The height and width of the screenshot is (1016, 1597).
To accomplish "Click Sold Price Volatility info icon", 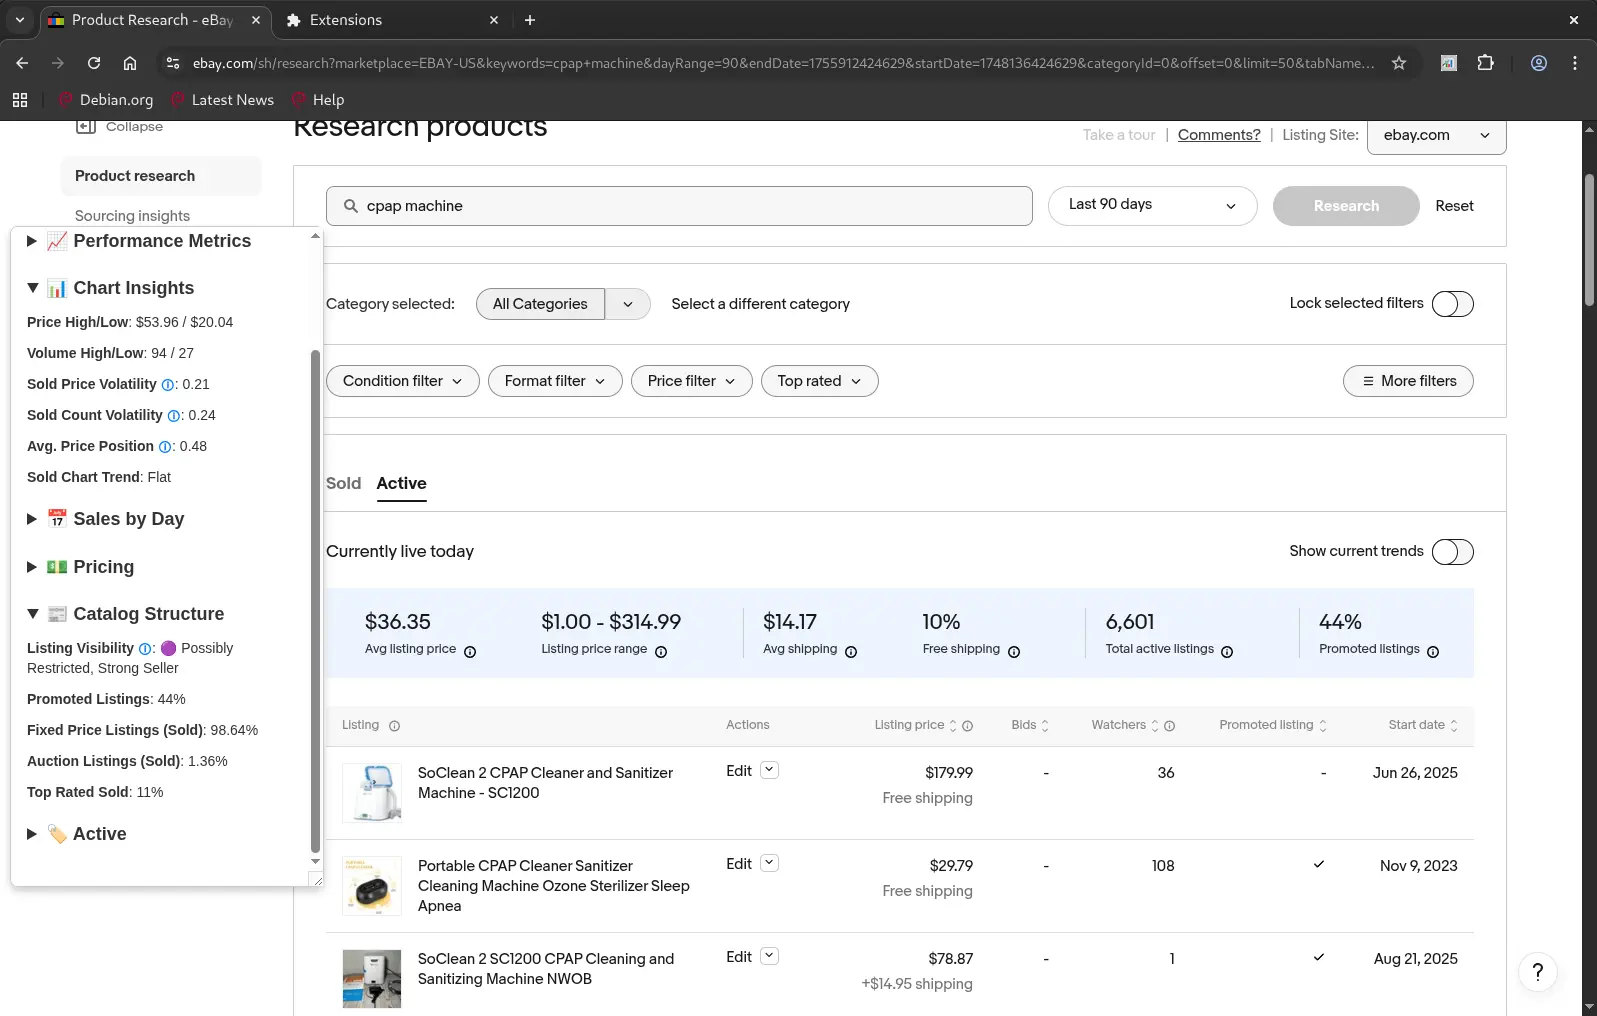I will [x=168, y=385].
